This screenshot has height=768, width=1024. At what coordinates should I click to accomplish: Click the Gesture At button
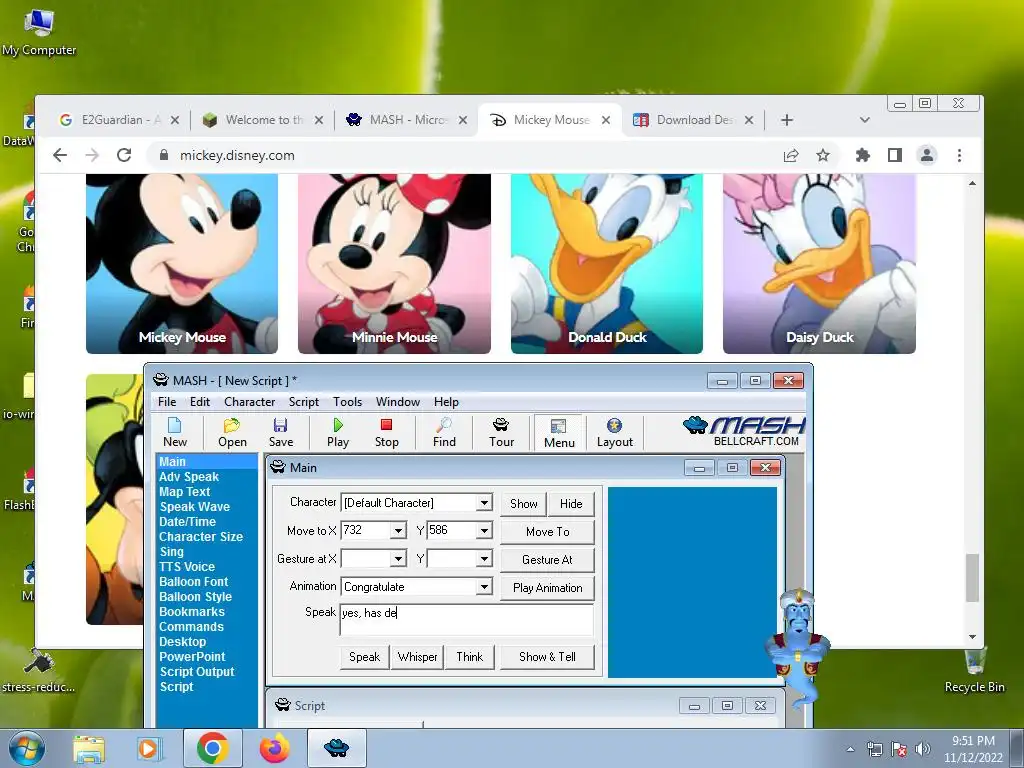coord(547,560)
